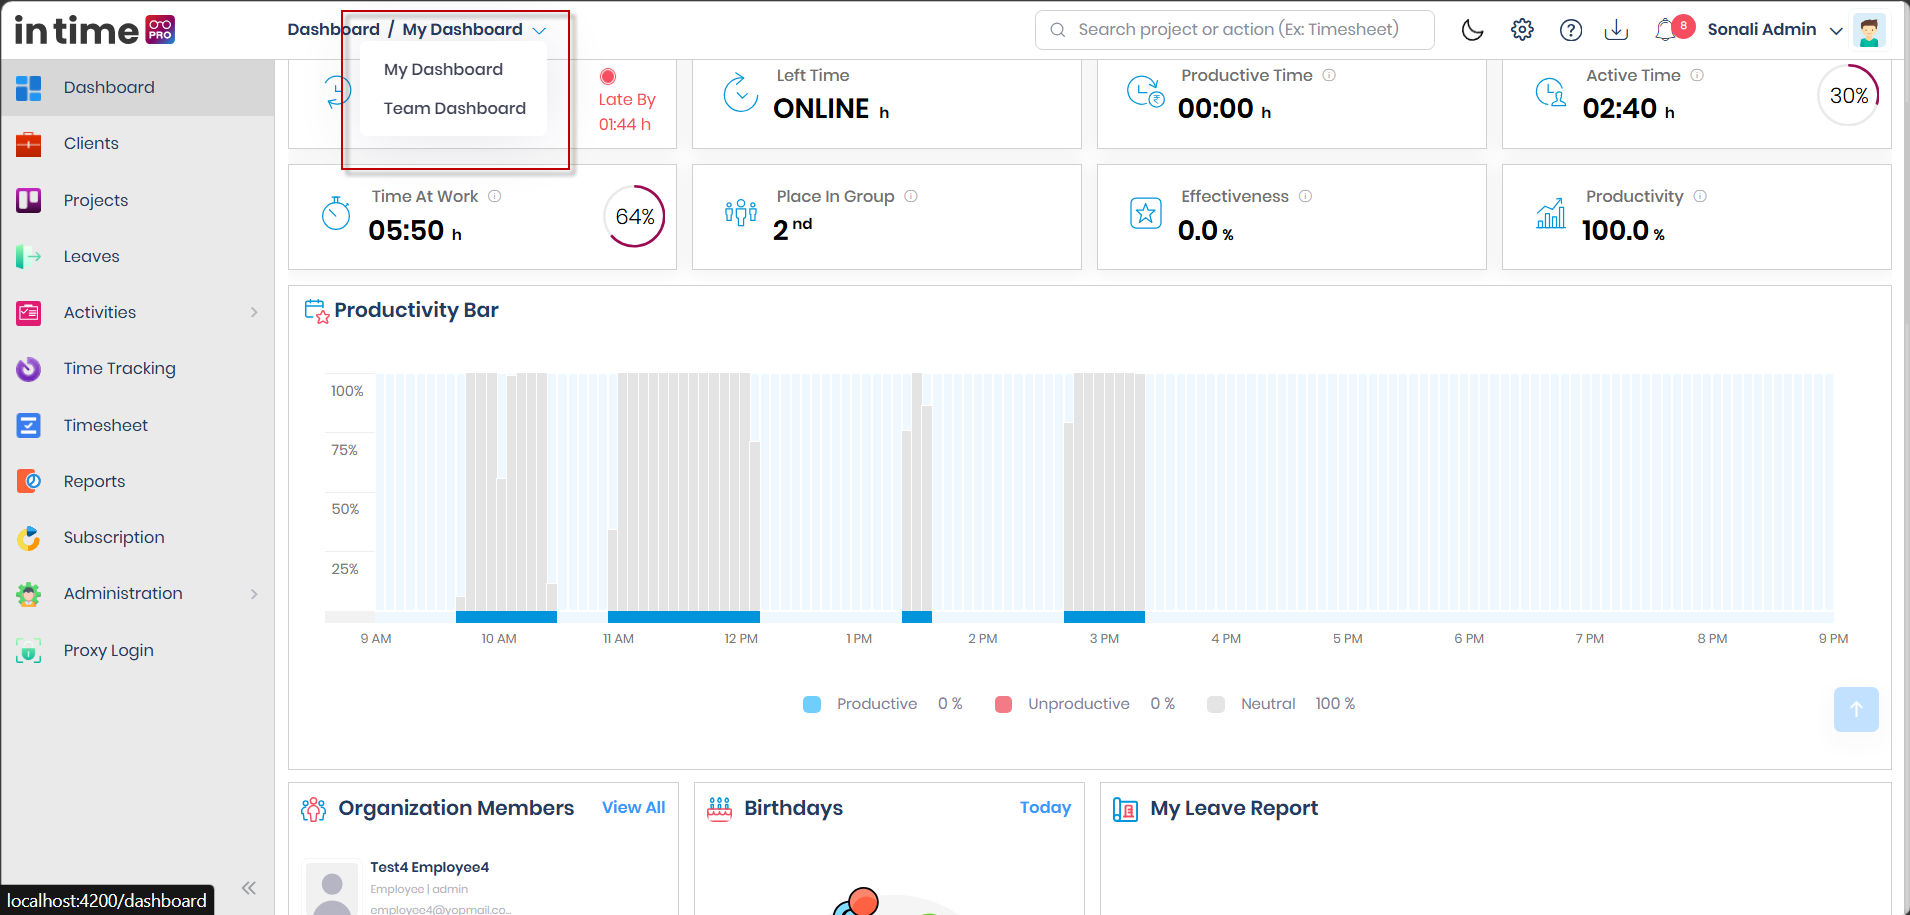Click the Time At Work stopwatch icon
Image resolution: width=1910 pixels, height=915 pixels.
pyautogui.click(x=336, y=213)
